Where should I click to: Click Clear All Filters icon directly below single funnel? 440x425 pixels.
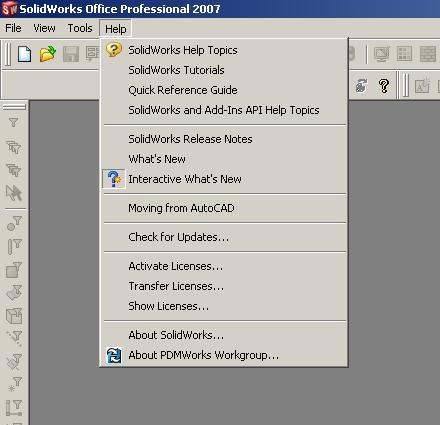coord(14,147)
